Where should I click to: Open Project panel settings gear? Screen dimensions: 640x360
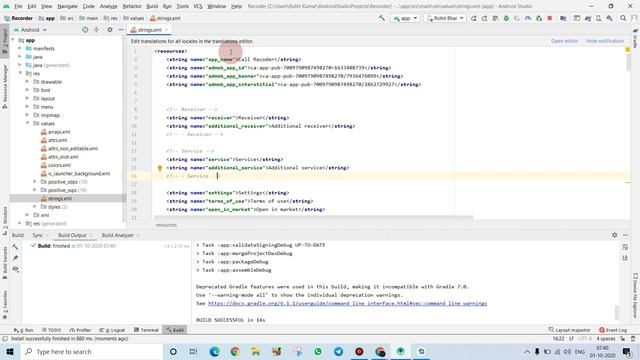(110, 30)
